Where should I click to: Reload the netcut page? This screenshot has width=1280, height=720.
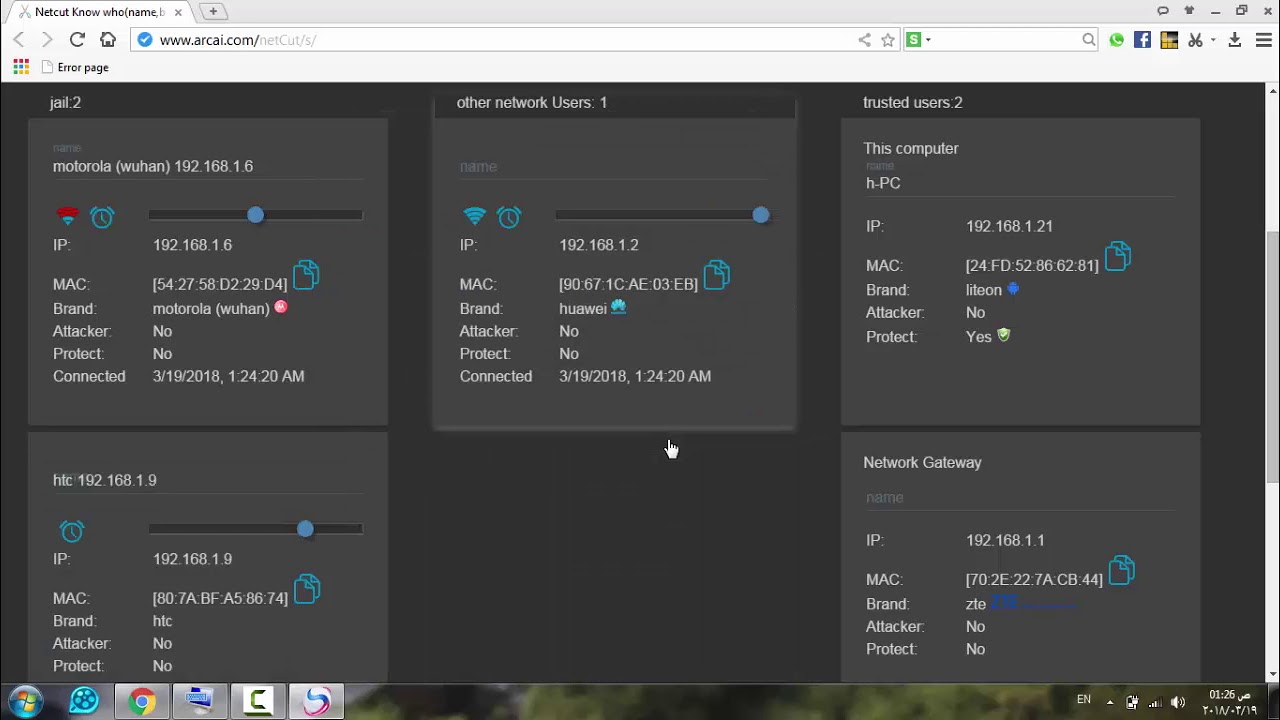click(x=77, y=40)
